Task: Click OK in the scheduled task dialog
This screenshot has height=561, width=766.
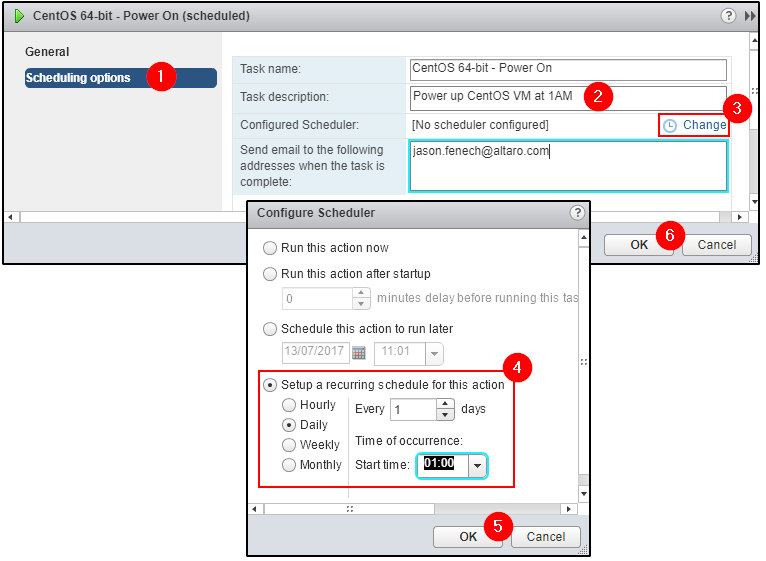Action: 638,244
